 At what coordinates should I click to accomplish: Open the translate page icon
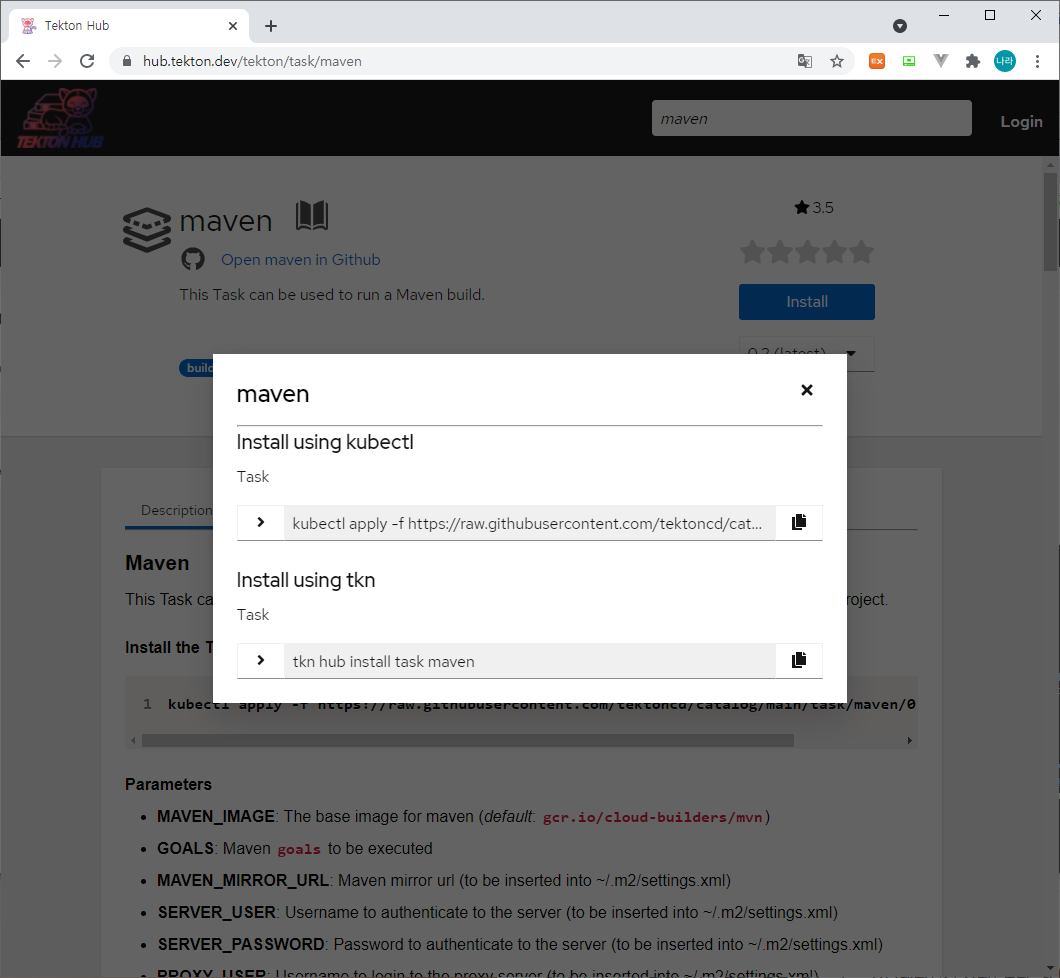pyautogui.click(x=804, y=62)
